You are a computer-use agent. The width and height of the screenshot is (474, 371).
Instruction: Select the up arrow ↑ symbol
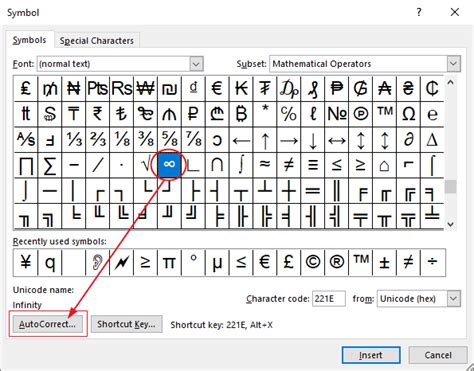(x=265, y=140)
